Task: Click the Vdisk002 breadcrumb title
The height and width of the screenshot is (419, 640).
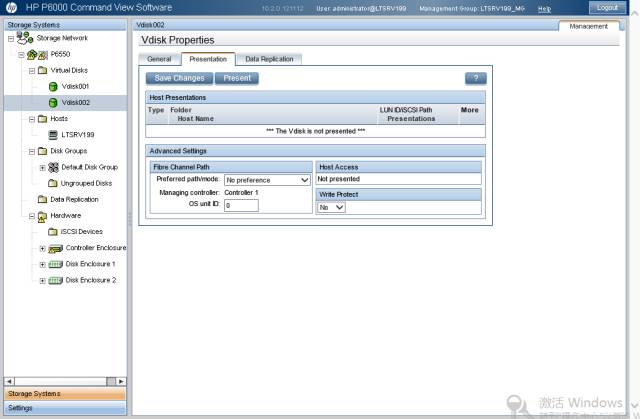Action: tap(150, 25)
